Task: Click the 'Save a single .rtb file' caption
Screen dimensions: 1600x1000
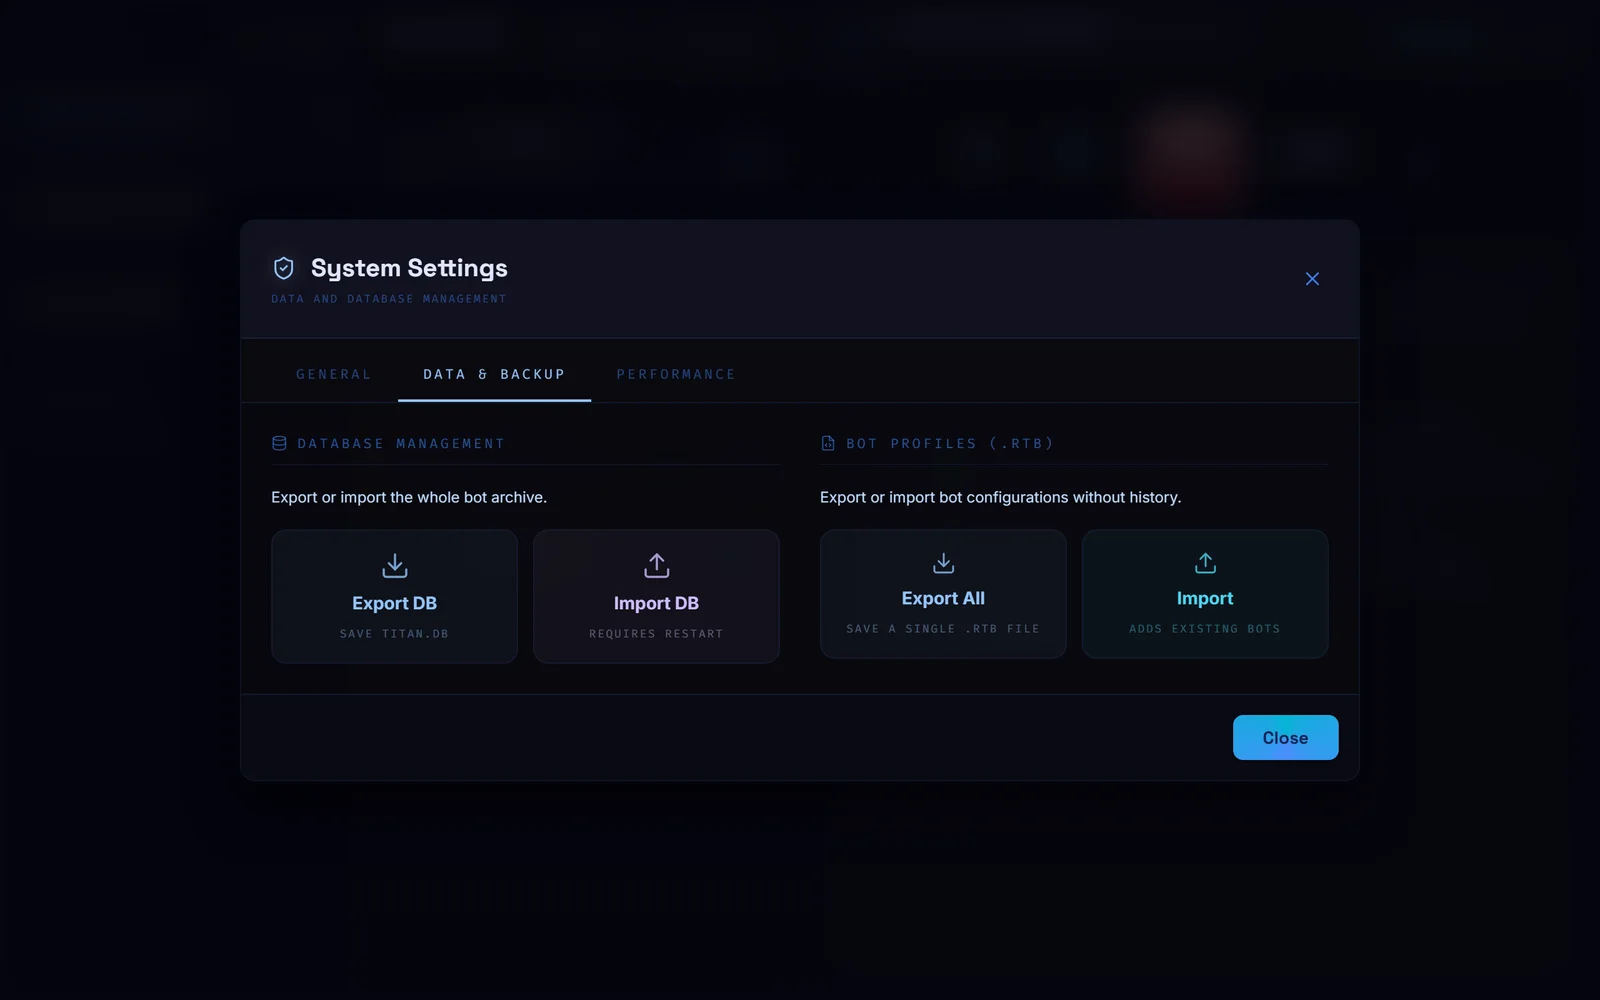Action: [x=943, y=629]
